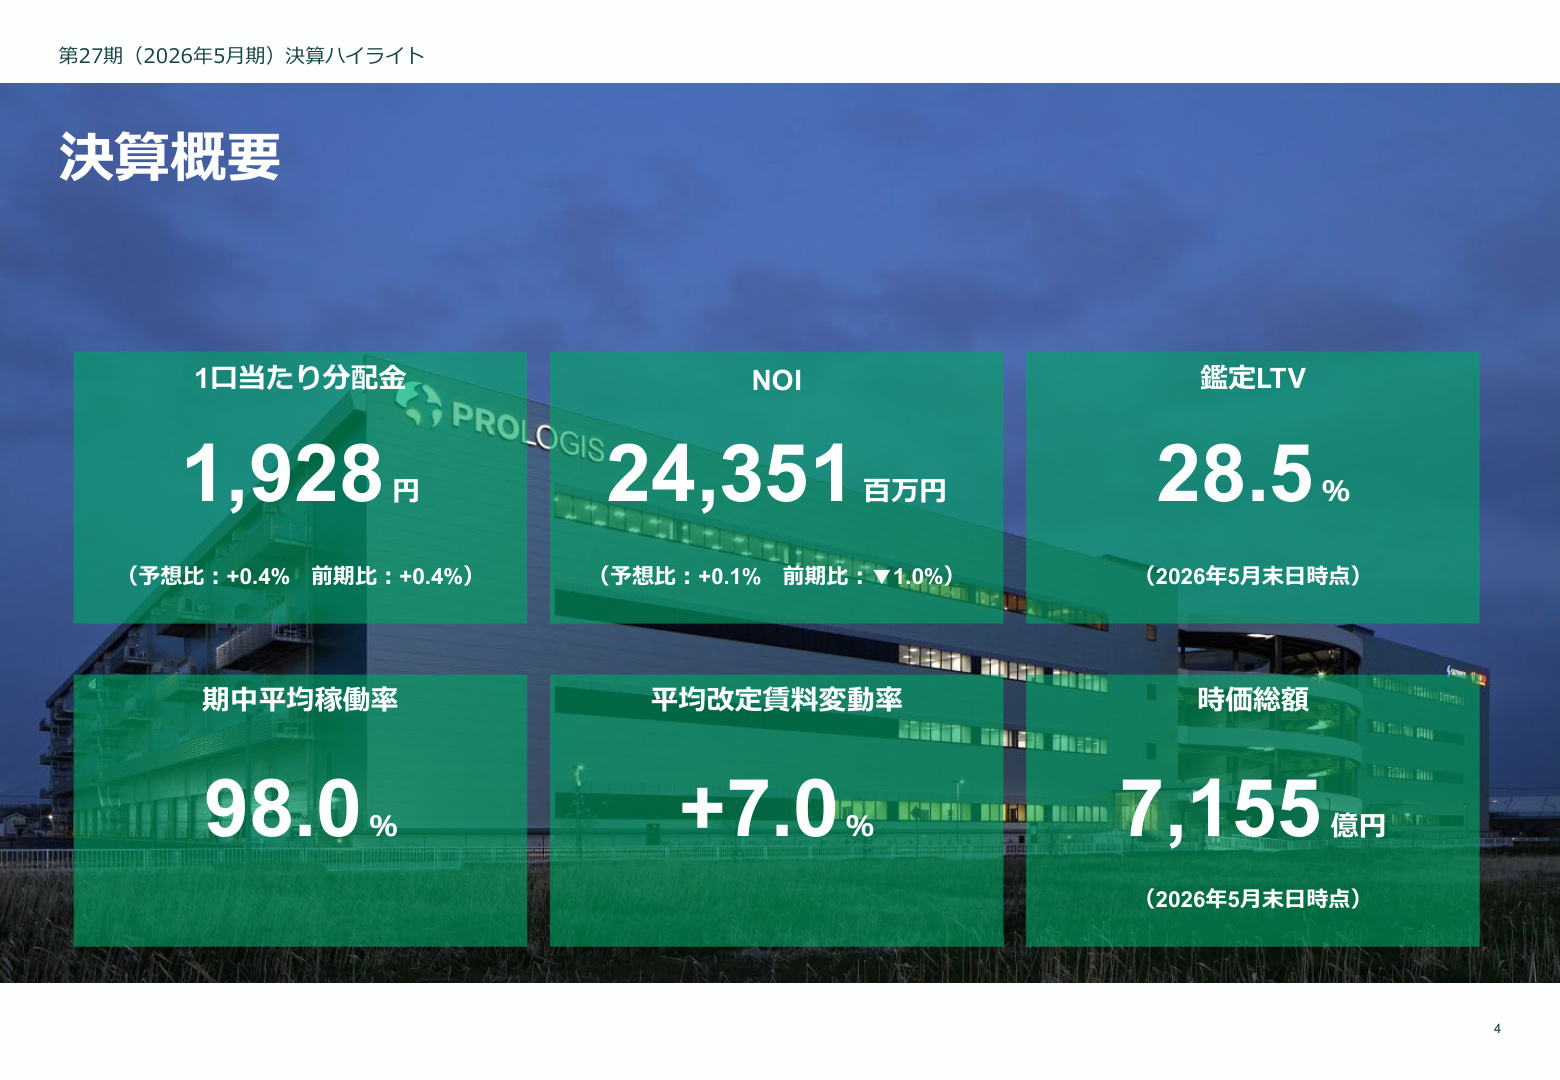
Task: Click the 平均改定賃料変動率 heading
Action: [777, 699]
